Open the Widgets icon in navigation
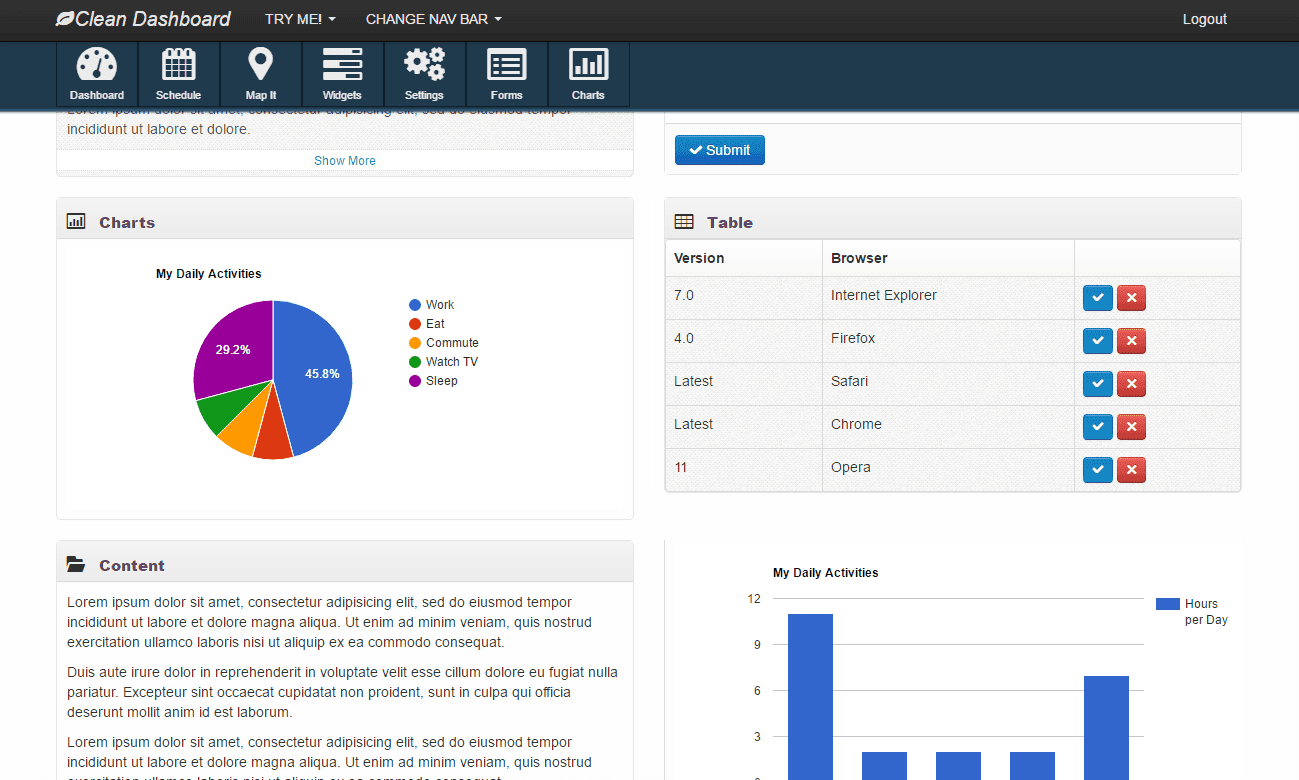 pyautogui.click(x=342, y=66)
